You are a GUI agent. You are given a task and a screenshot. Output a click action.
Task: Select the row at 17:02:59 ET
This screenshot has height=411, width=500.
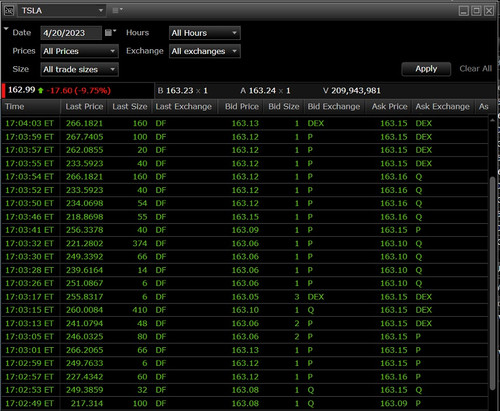245,363
